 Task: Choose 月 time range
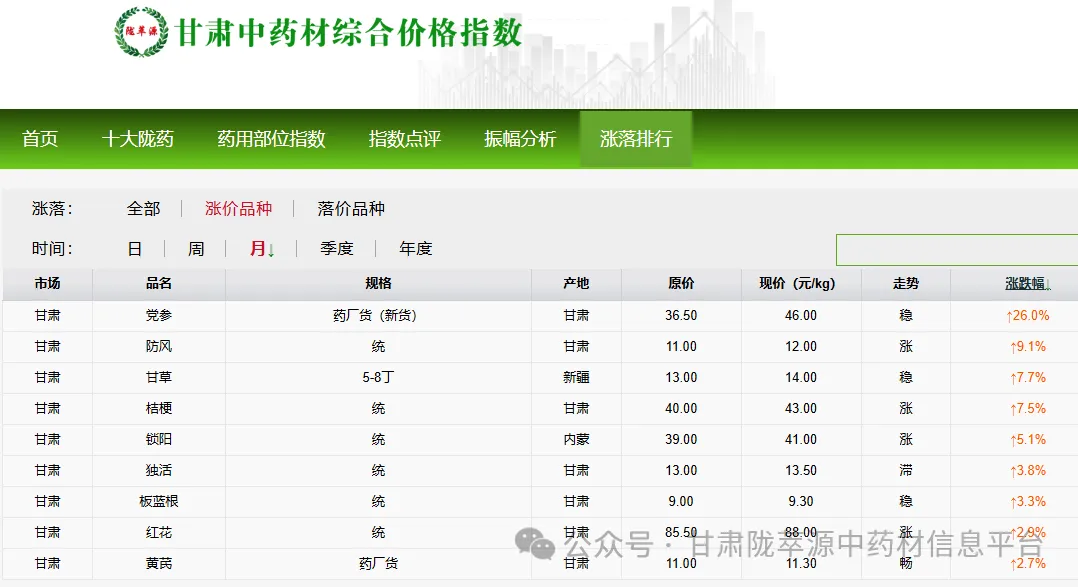click(262, 249)
